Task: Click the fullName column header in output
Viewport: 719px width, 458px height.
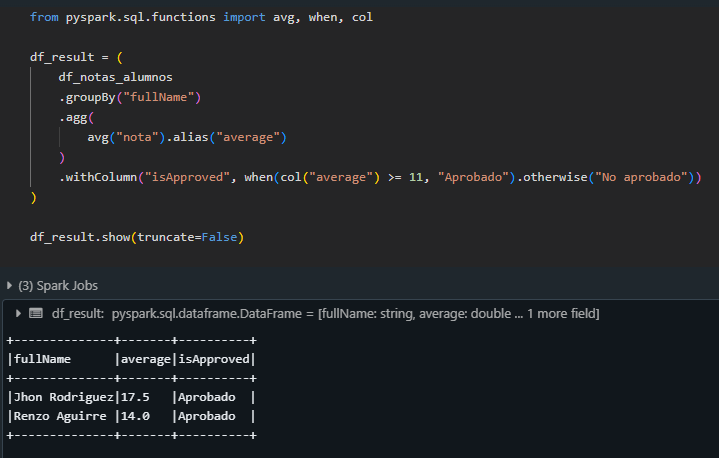Action: pos(42,359)
